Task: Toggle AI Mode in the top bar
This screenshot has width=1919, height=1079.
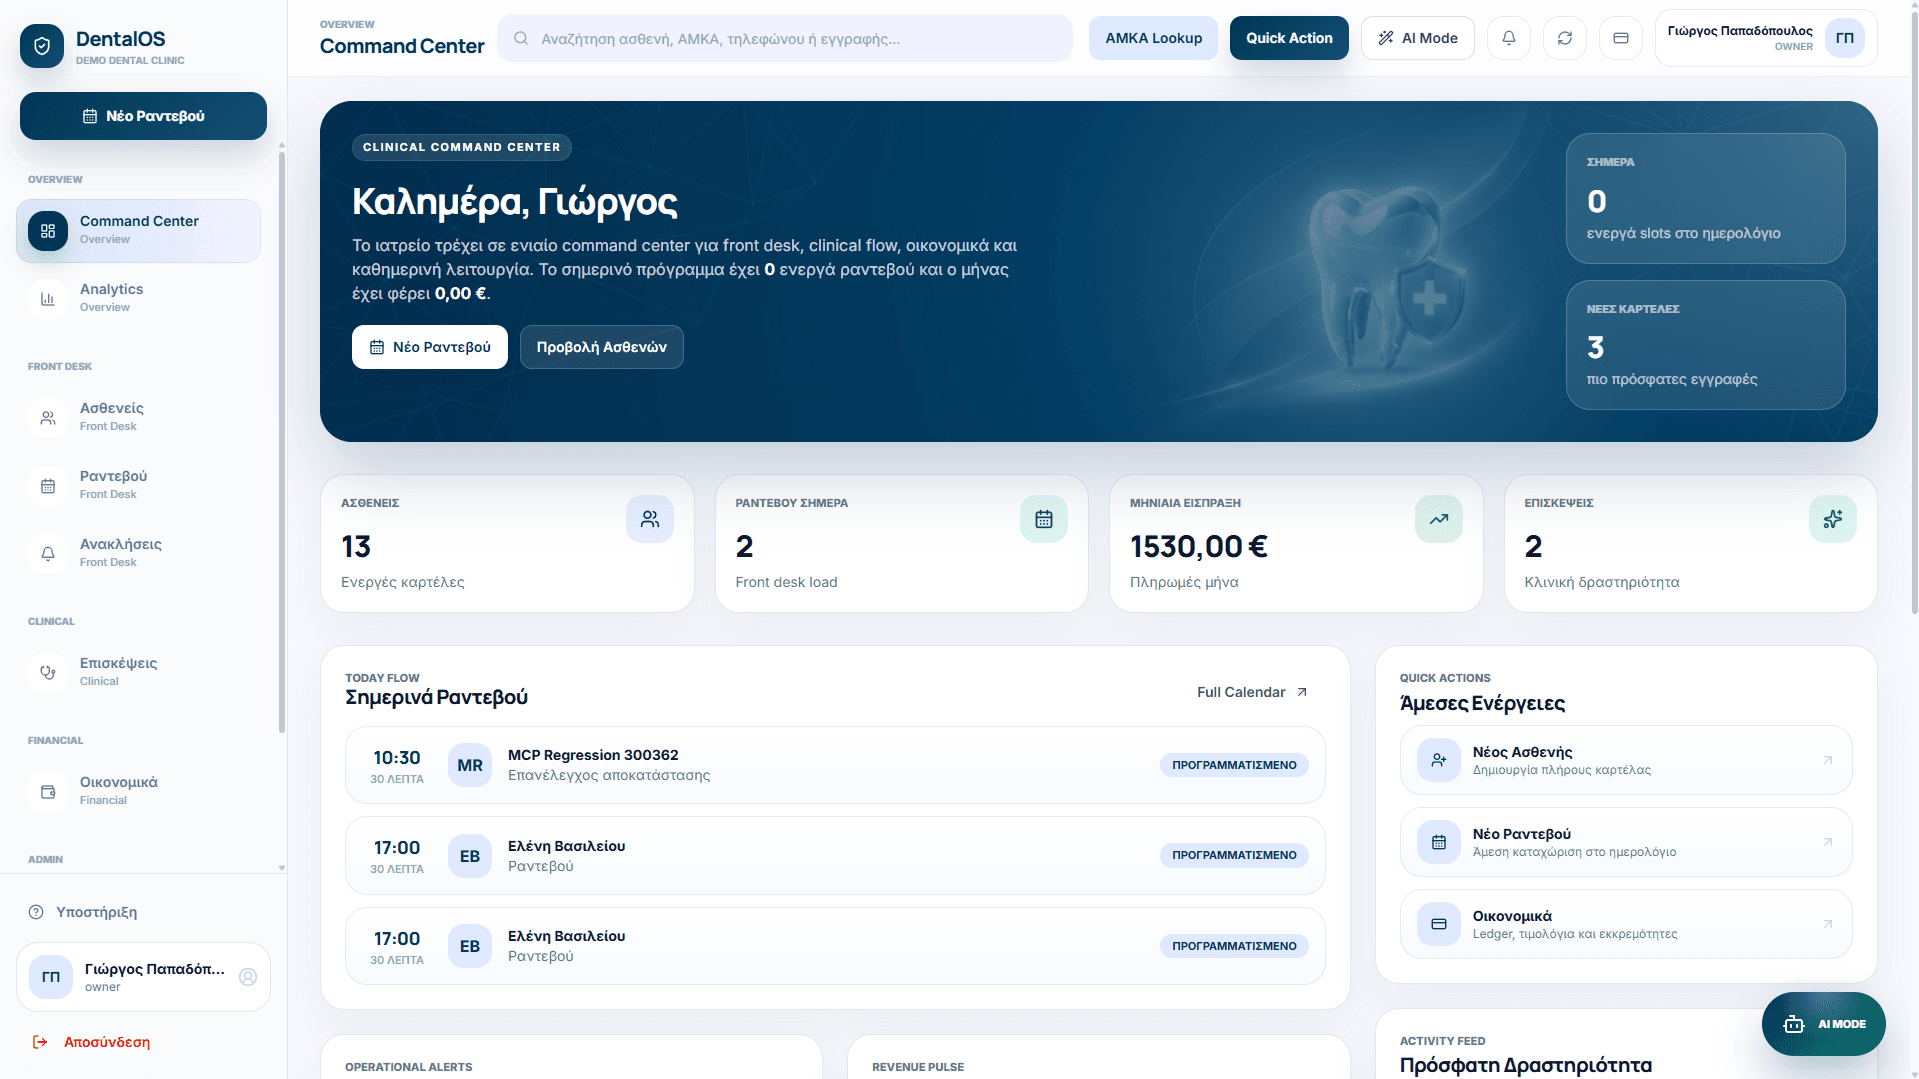Action: [1417, 38]
